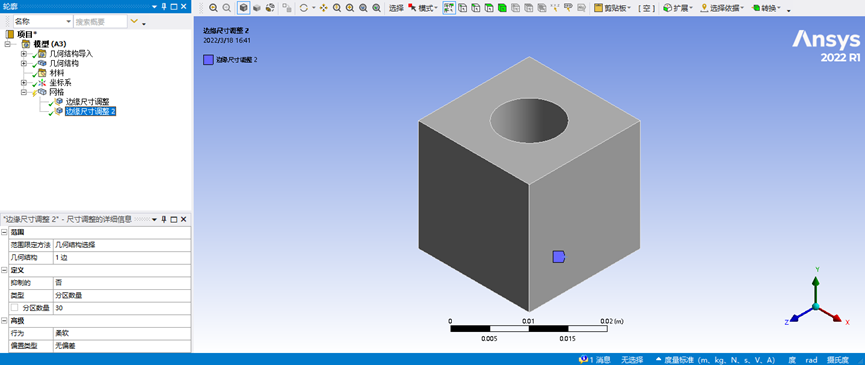This screenshot has height=365, width=865.
Task: Click the 分区数量 value 30 field
Action: click(122, 308)
